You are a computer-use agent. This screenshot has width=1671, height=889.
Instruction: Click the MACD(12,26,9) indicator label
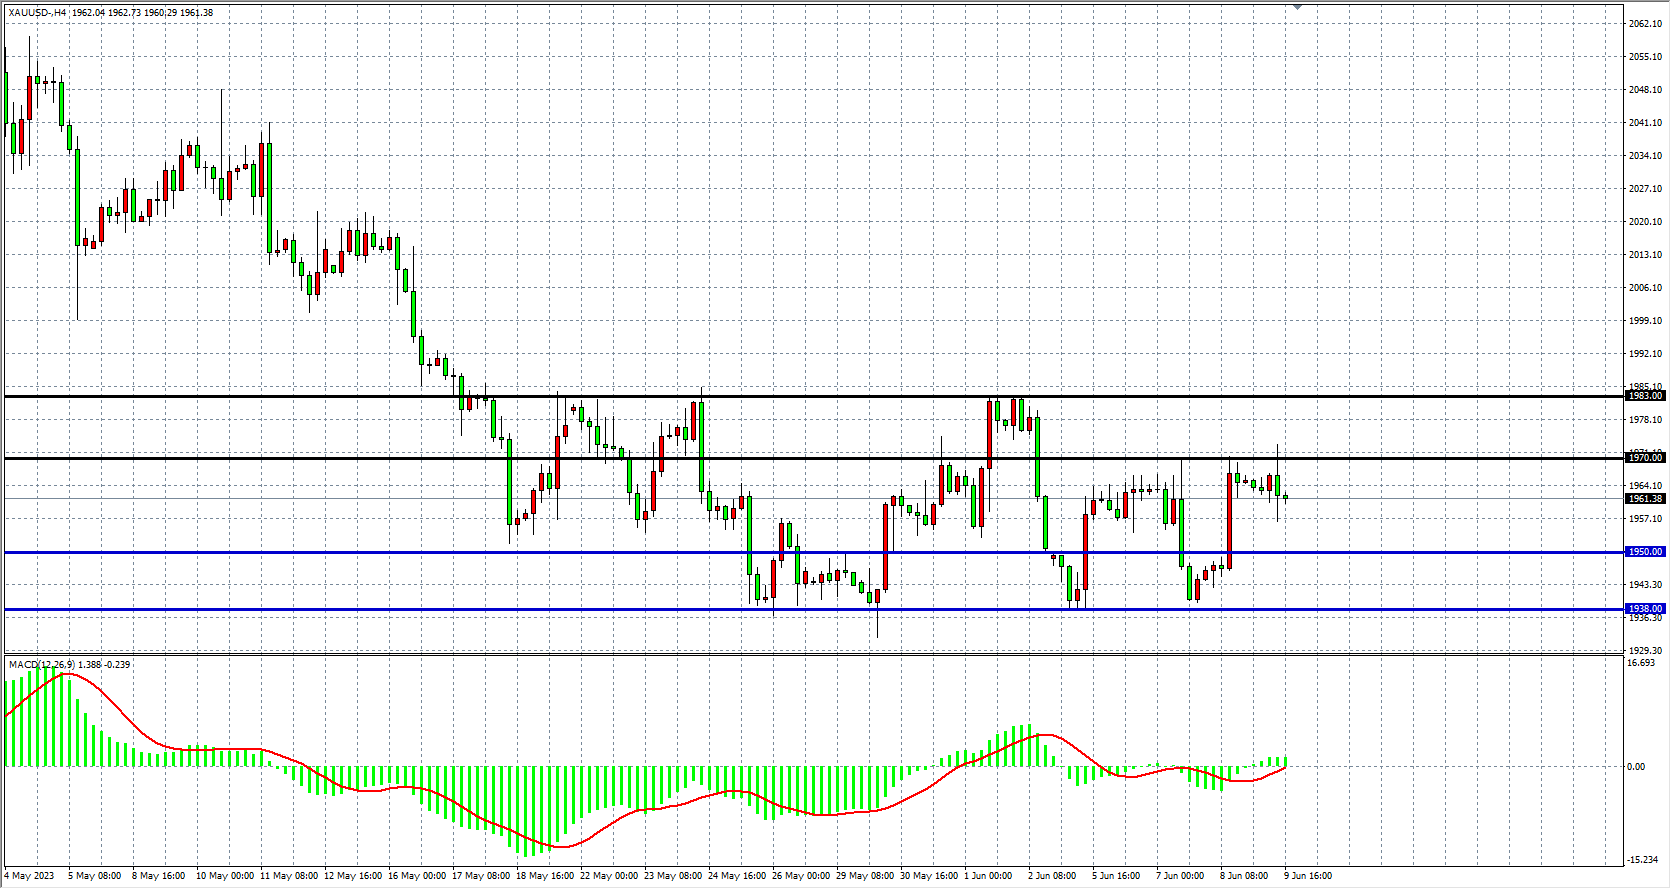pyautogui.click(x=41, y=664)
